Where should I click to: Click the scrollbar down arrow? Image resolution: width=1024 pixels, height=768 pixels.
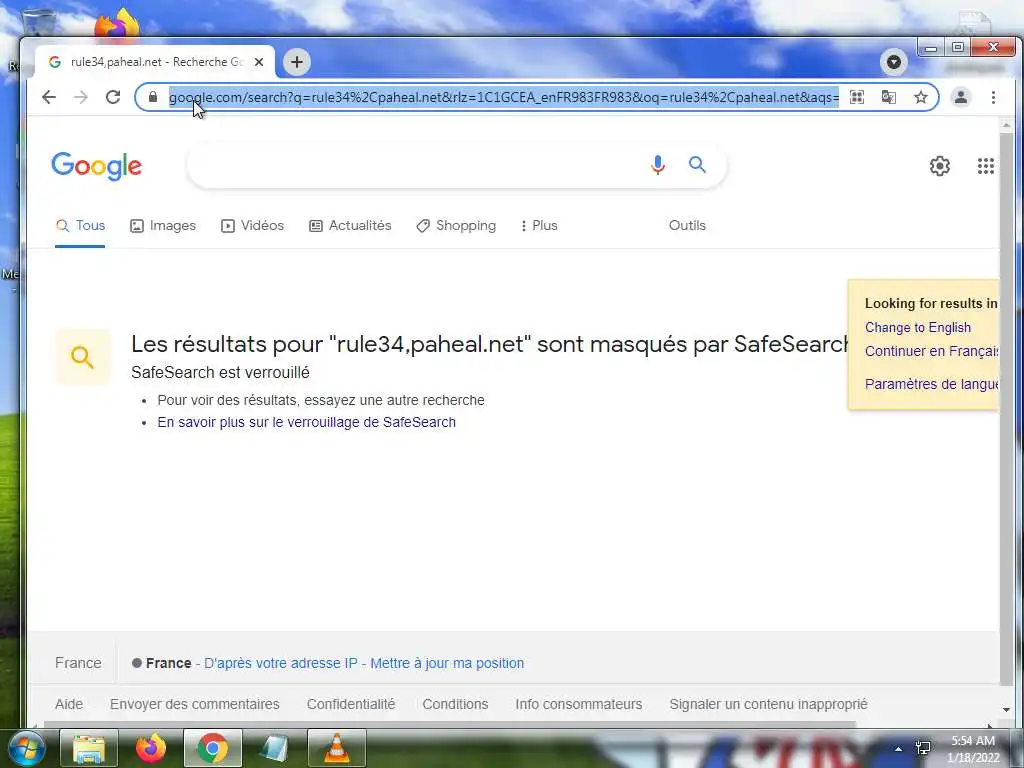pyautogui.click(x=1006, y=709)
